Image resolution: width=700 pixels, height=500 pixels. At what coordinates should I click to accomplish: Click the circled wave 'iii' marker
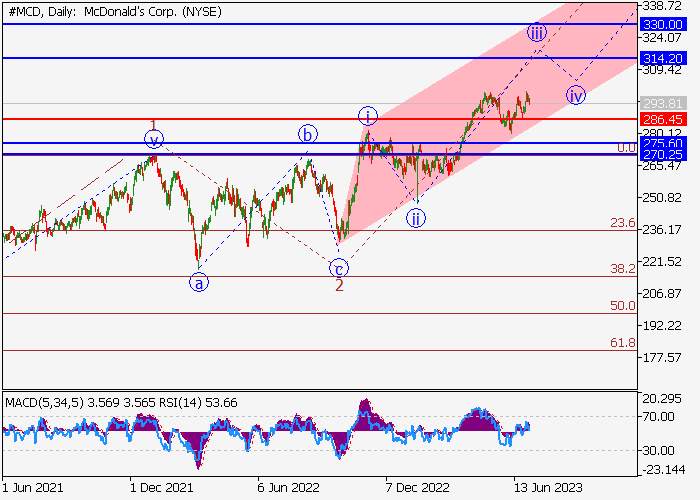tap(537, 33)
